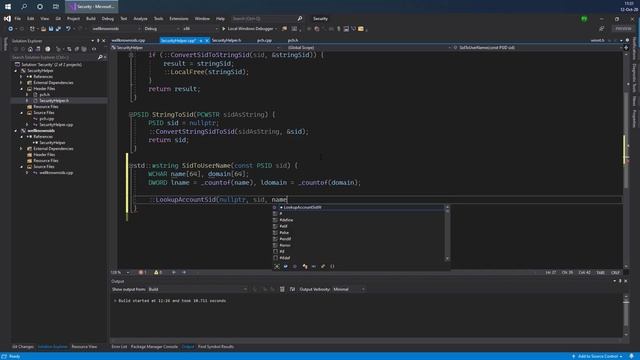640x360 pixels.
Task: Click the Save All toolbar icon
Action: (58, 29)
